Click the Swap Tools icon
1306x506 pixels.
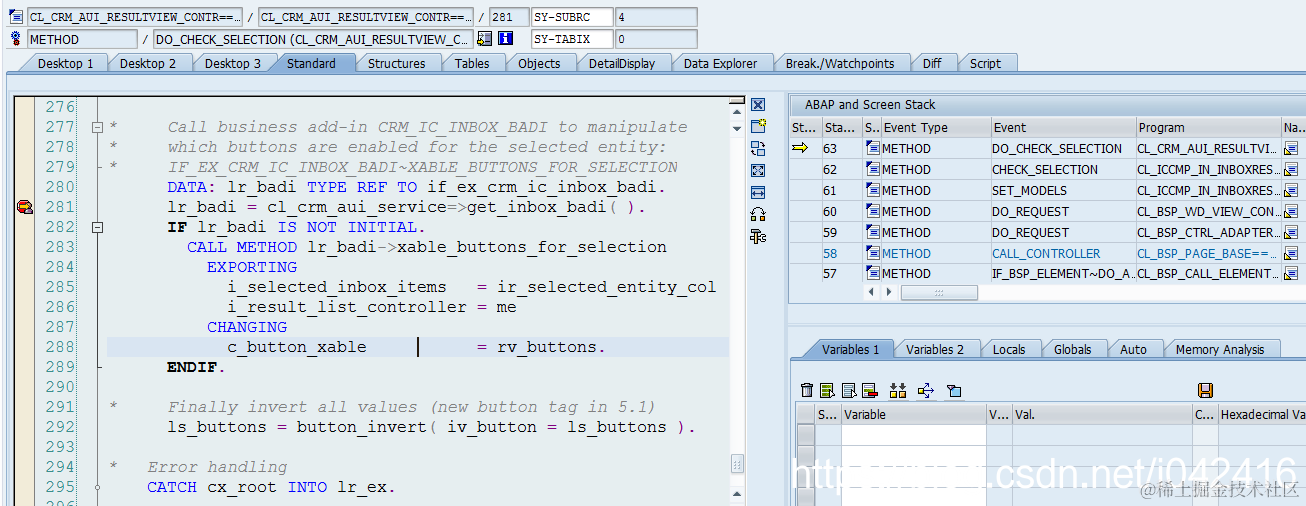coord(758,214)
